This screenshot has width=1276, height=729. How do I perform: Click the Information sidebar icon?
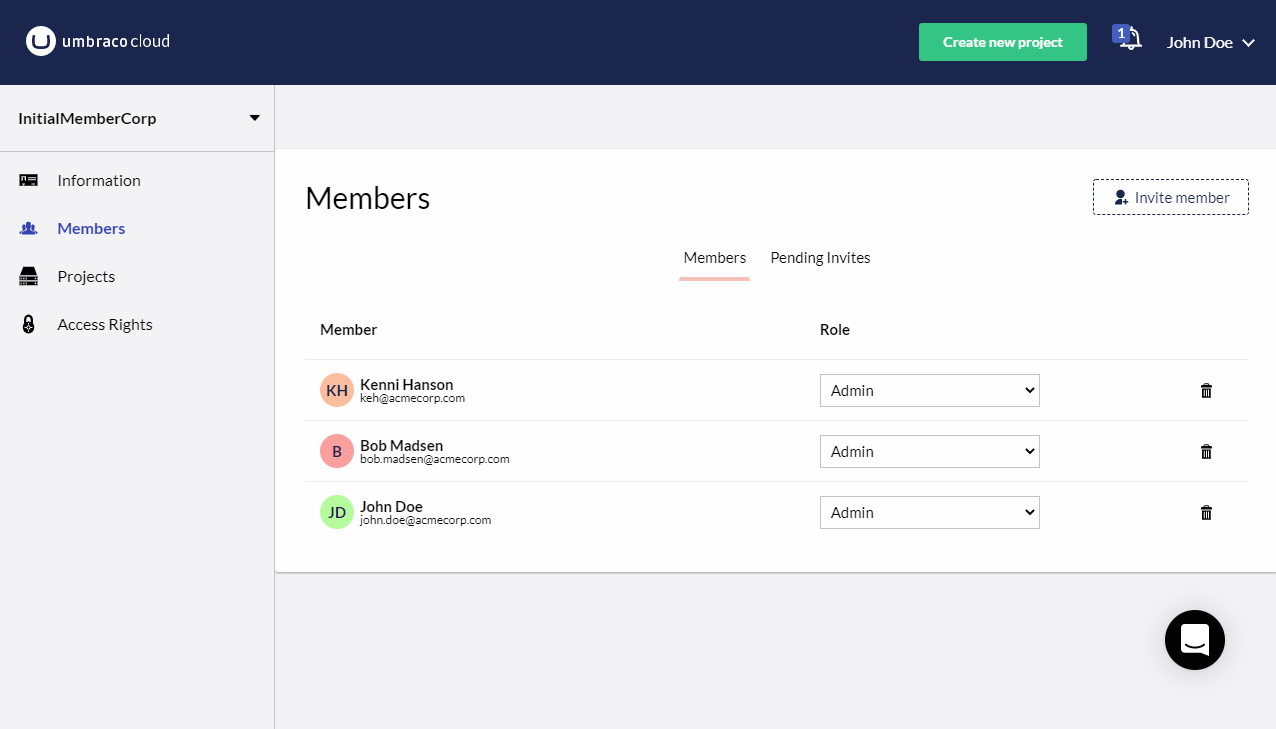(x=29, y=180)
